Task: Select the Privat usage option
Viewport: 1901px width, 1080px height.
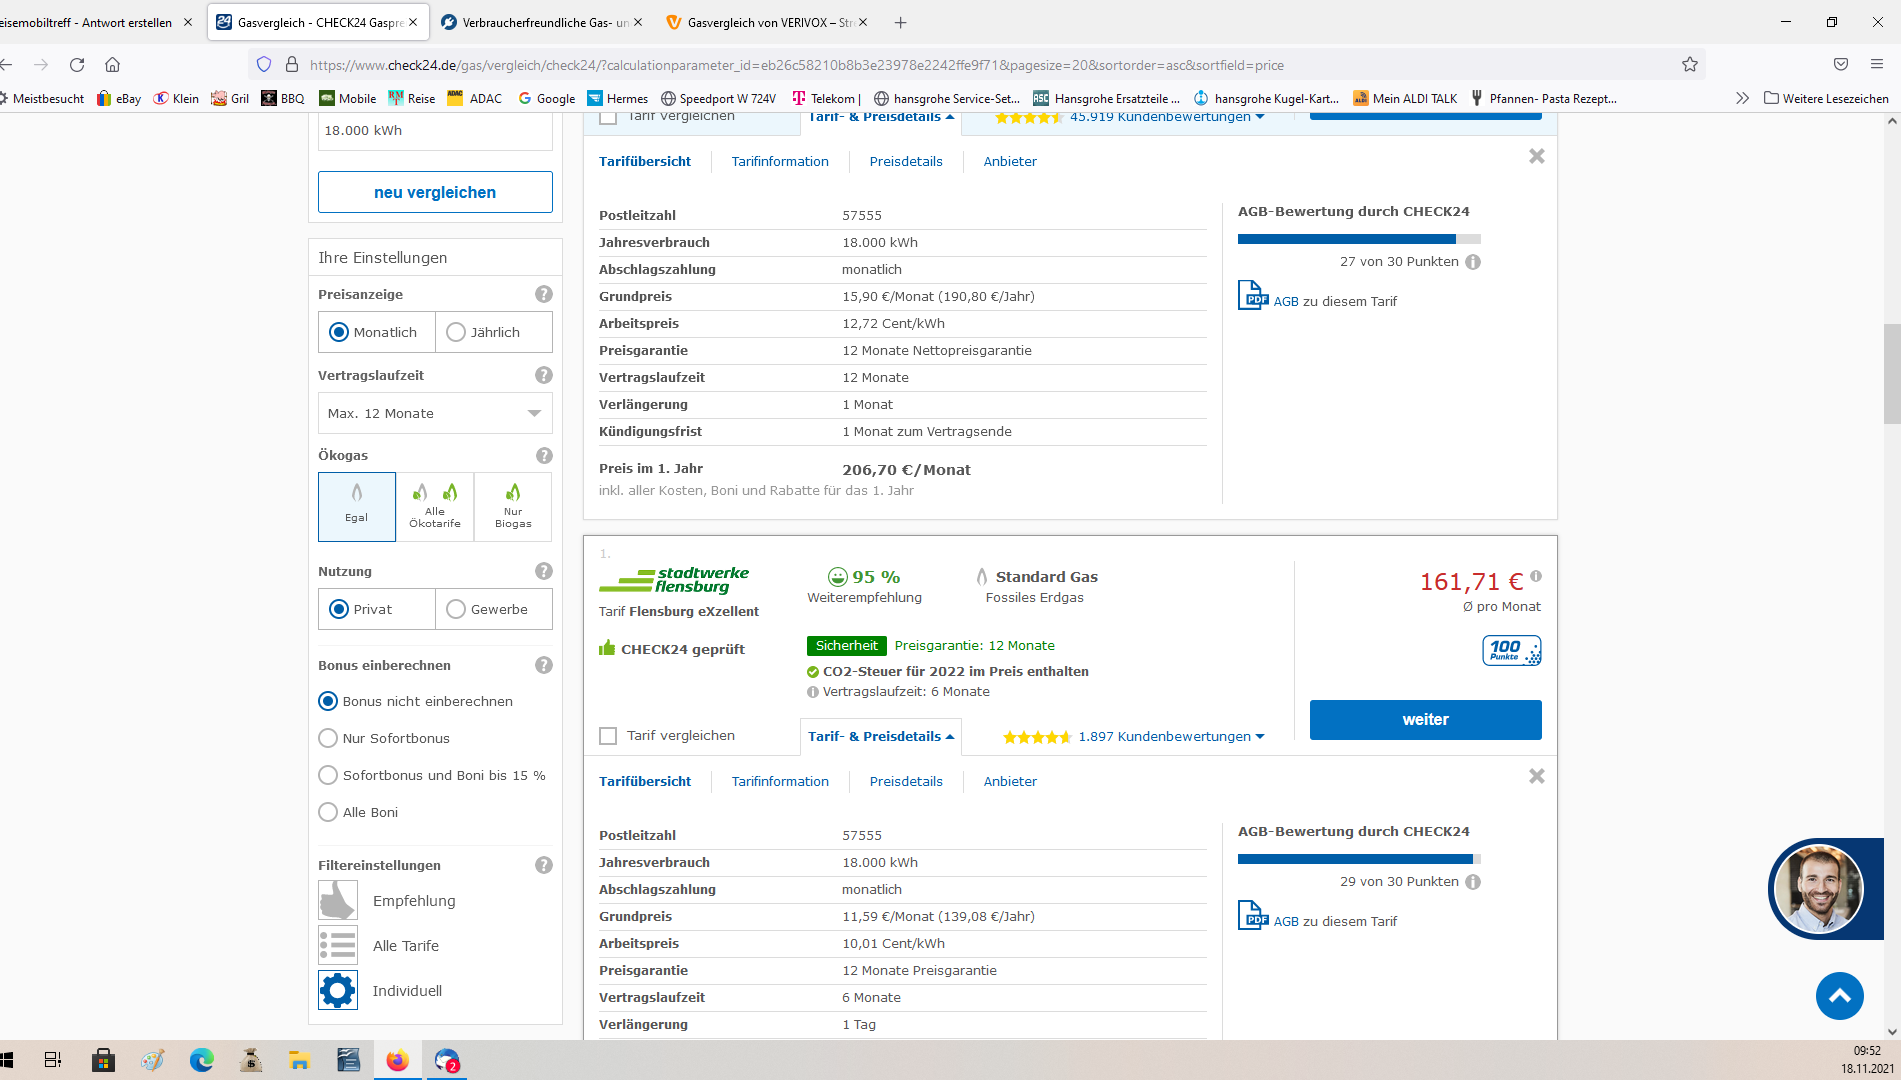Action: (x=377, y=609)
